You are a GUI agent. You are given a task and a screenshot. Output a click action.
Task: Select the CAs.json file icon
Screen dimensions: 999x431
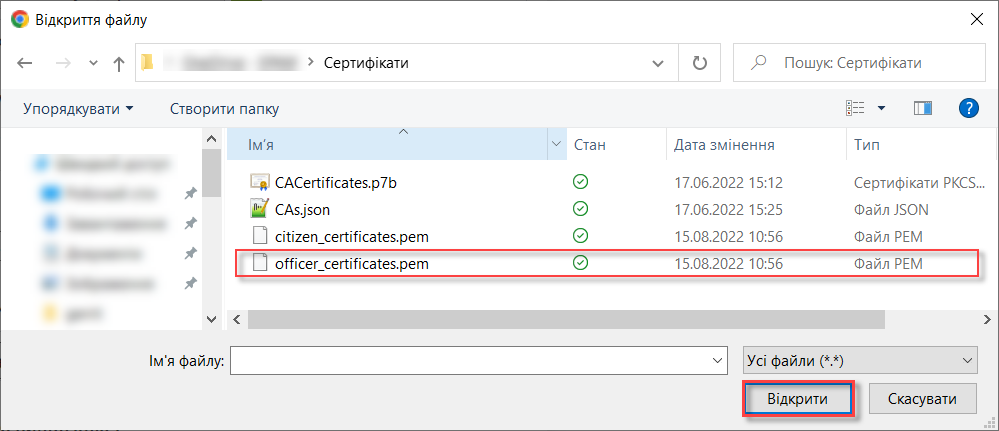259,209
